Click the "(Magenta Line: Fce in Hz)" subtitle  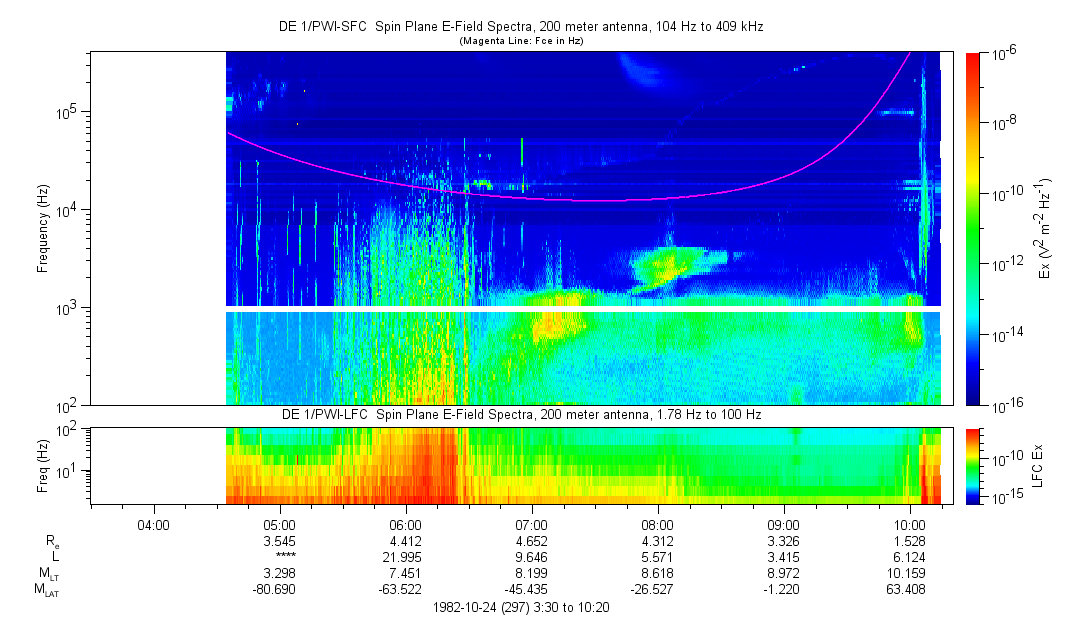tap(520, 41)
